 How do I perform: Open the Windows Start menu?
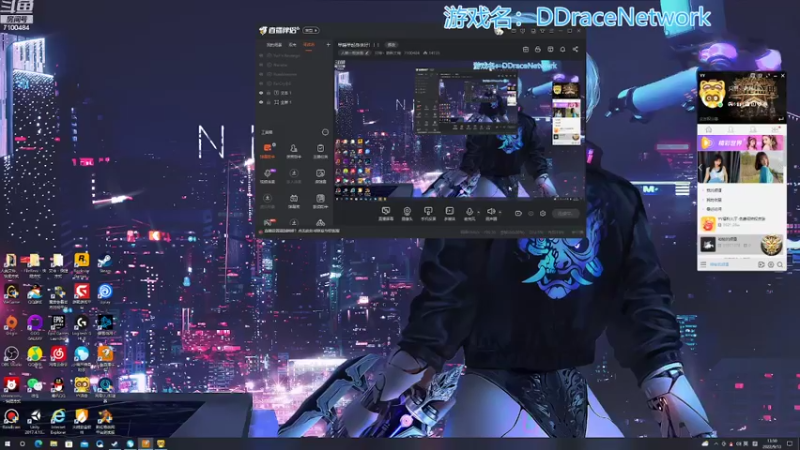(x=7, y=444)
